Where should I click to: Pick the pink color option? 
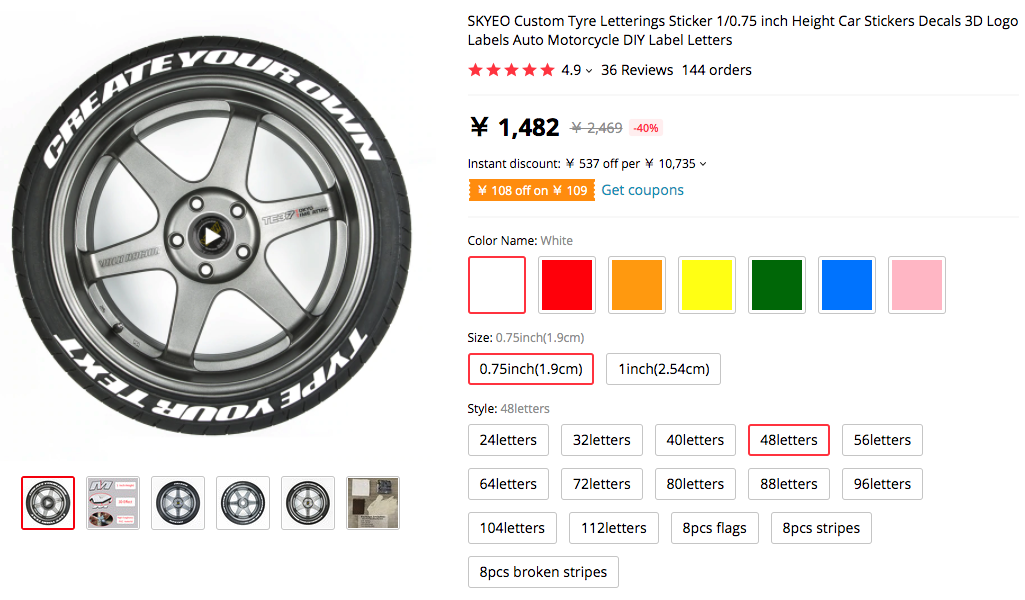coord(916,284)
